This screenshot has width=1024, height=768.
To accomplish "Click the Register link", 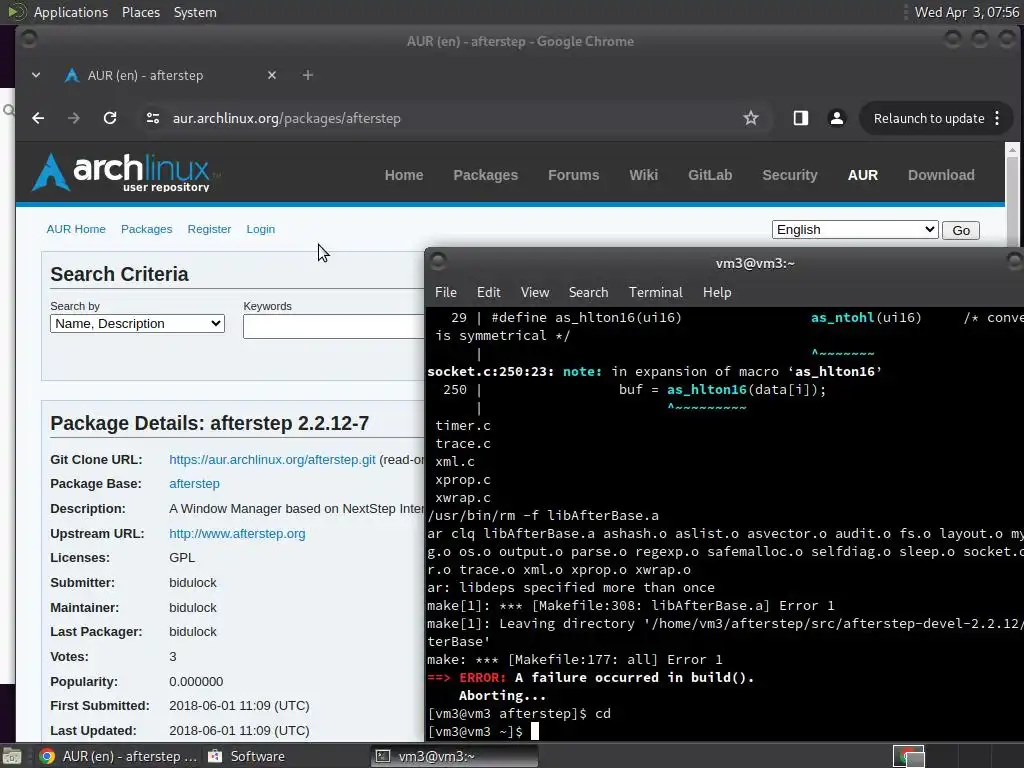I will pos(209,229).
